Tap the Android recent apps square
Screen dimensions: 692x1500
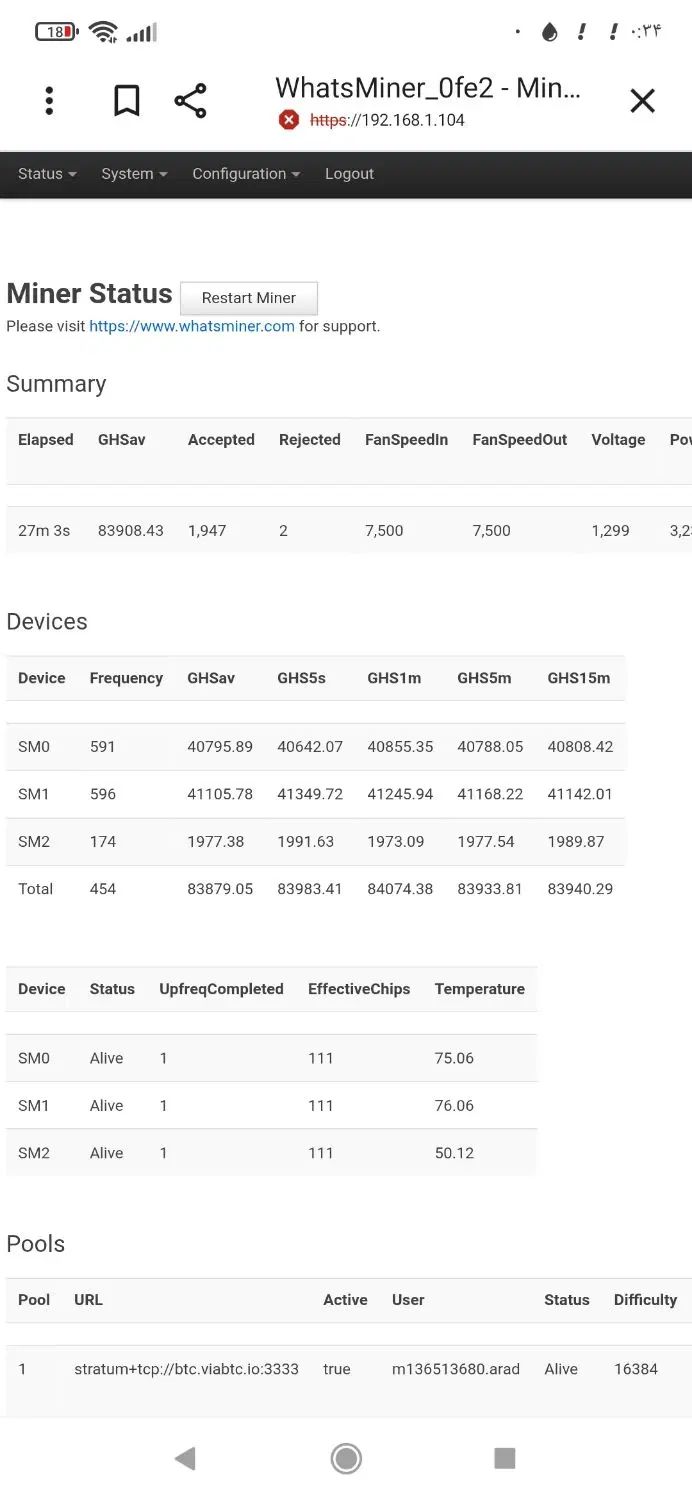pyautogui.click(x=505, y=1458)
